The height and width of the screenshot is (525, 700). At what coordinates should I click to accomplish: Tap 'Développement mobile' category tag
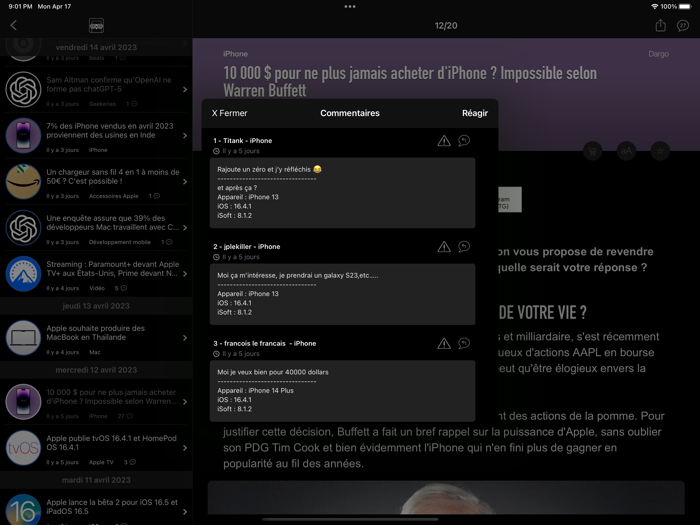(119, 242)
